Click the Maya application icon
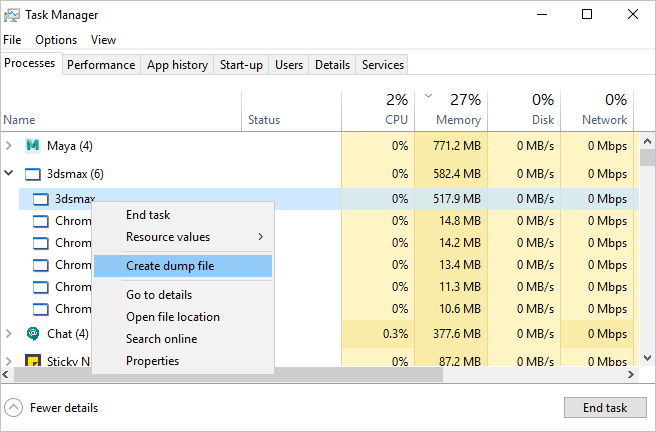The height and width of the screenshot is (432, 656). coord(33,146)
